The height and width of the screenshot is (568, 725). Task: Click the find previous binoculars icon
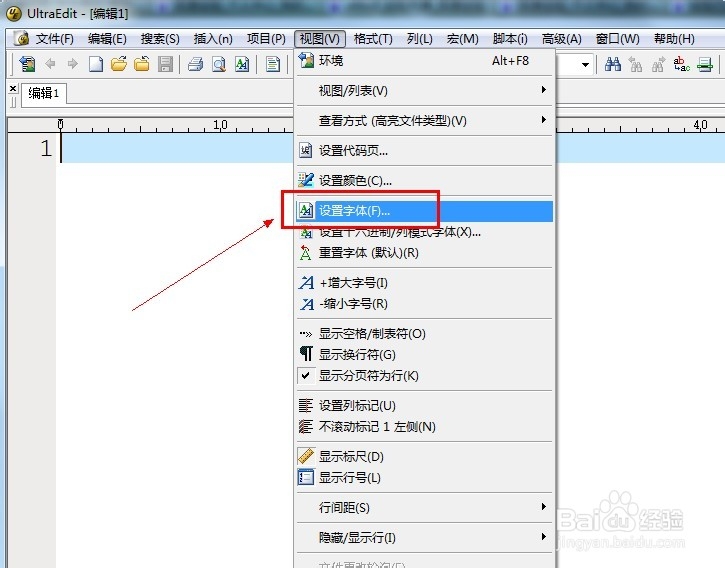point(636,64)
